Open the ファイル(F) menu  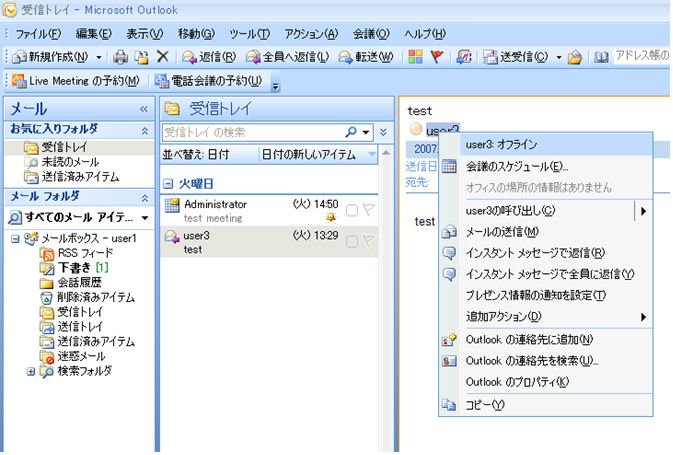coord(38,33)
